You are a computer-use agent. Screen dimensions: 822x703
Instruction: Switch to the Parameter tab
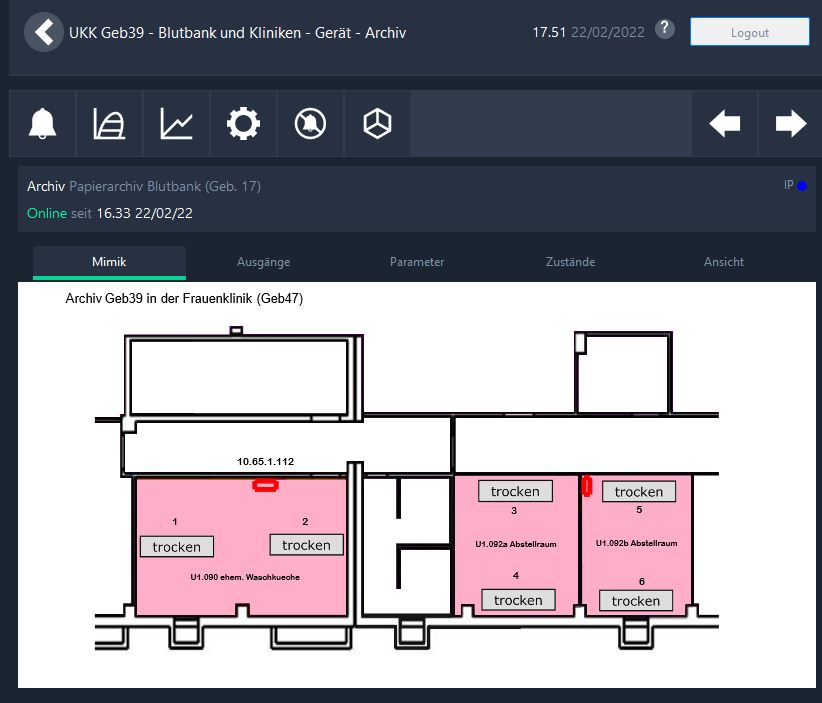(x=417, y=262)
